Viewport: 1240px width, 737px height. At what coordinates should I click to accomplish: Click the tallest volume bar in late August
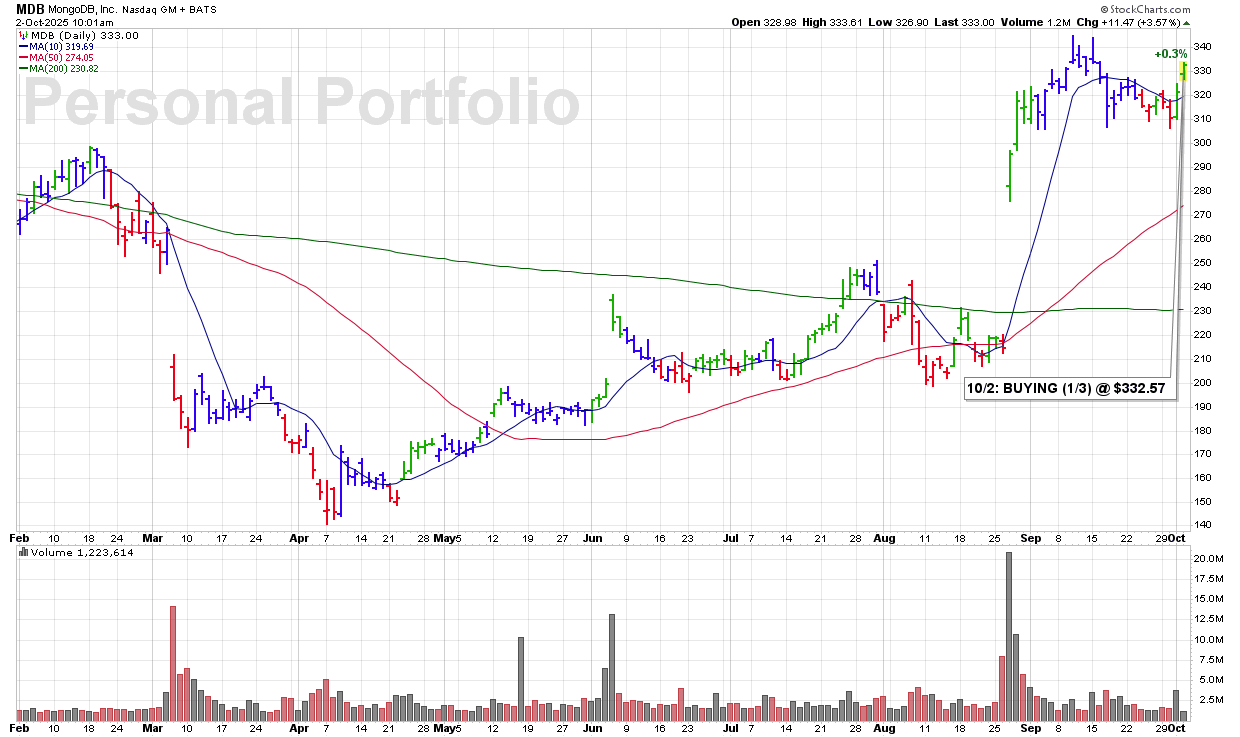1009,636
